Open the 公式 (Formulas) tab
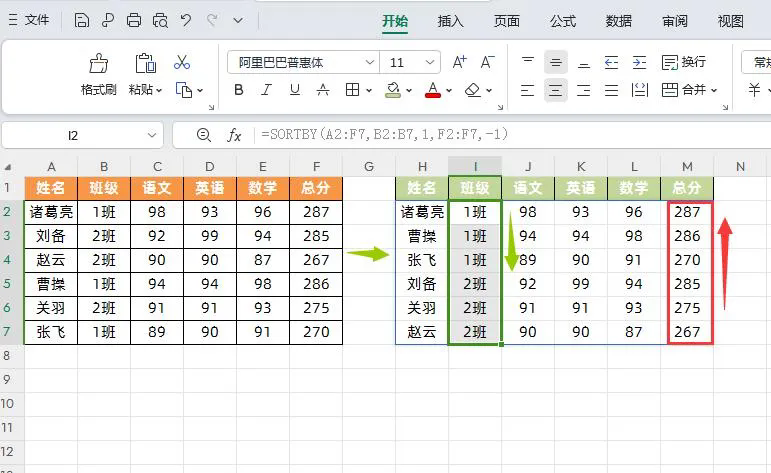 coord(563,20)
